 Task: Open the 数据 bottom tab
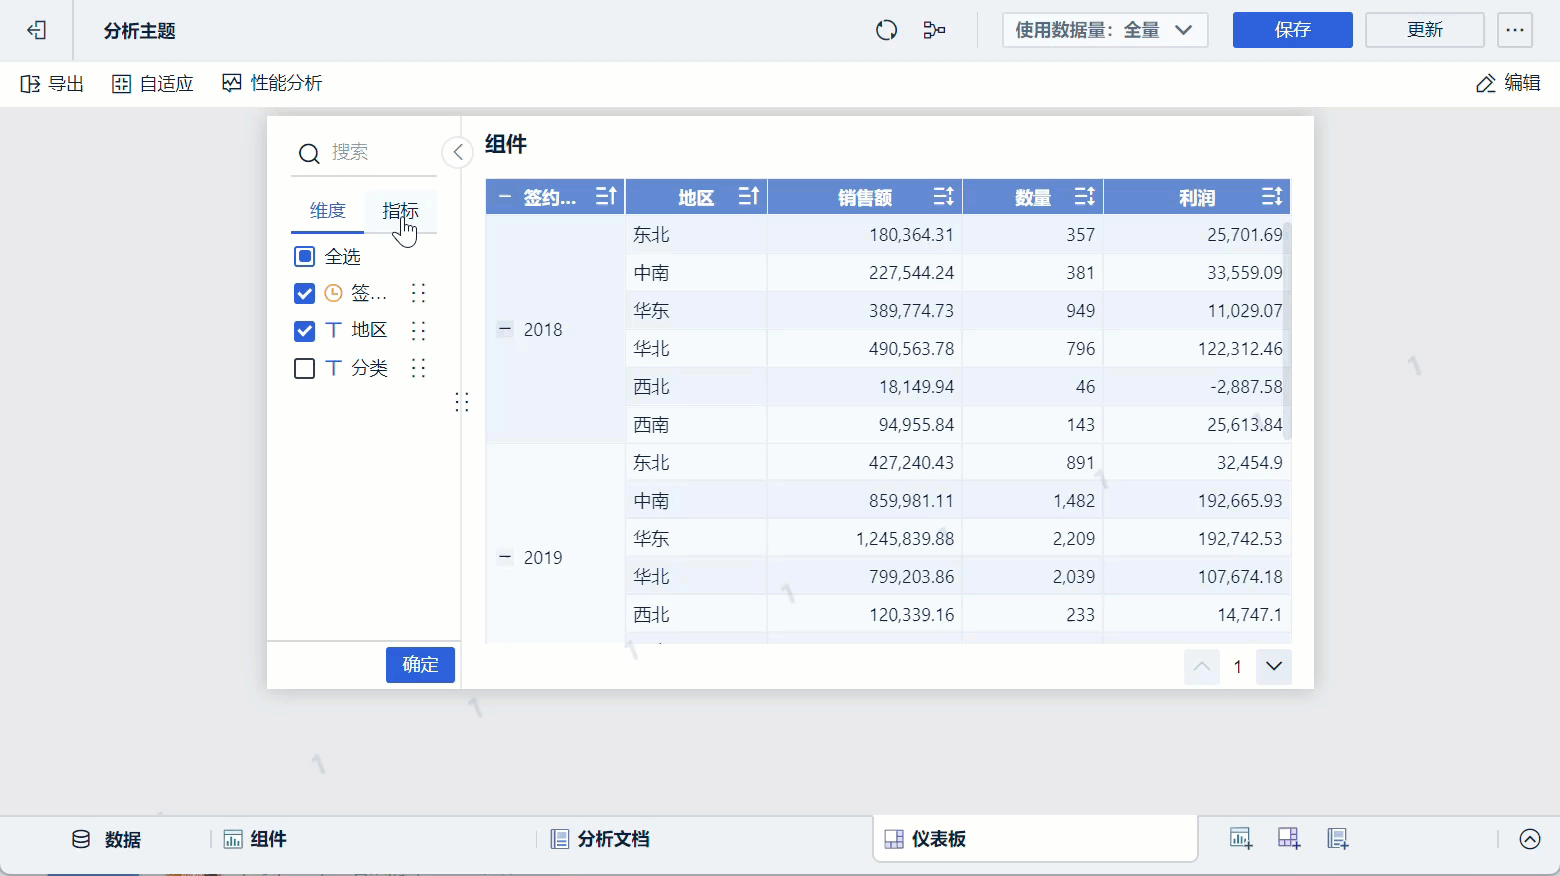click(107, 839)
